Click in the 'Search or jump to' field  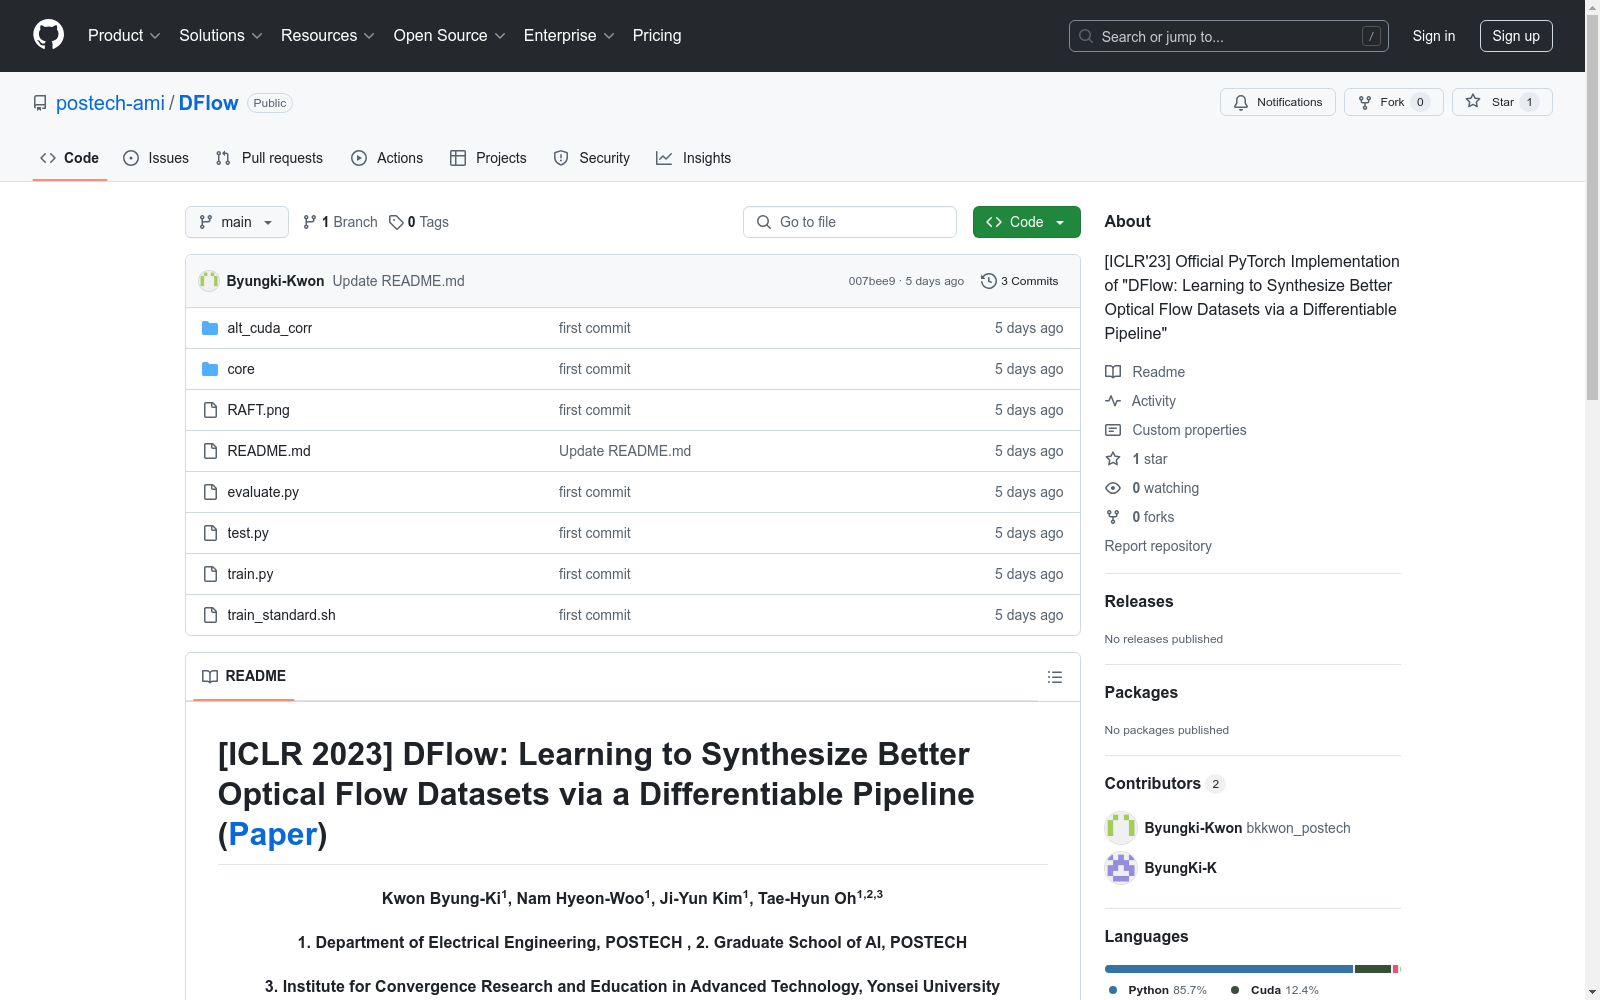pyautogui.click(x=1229, y=36)
